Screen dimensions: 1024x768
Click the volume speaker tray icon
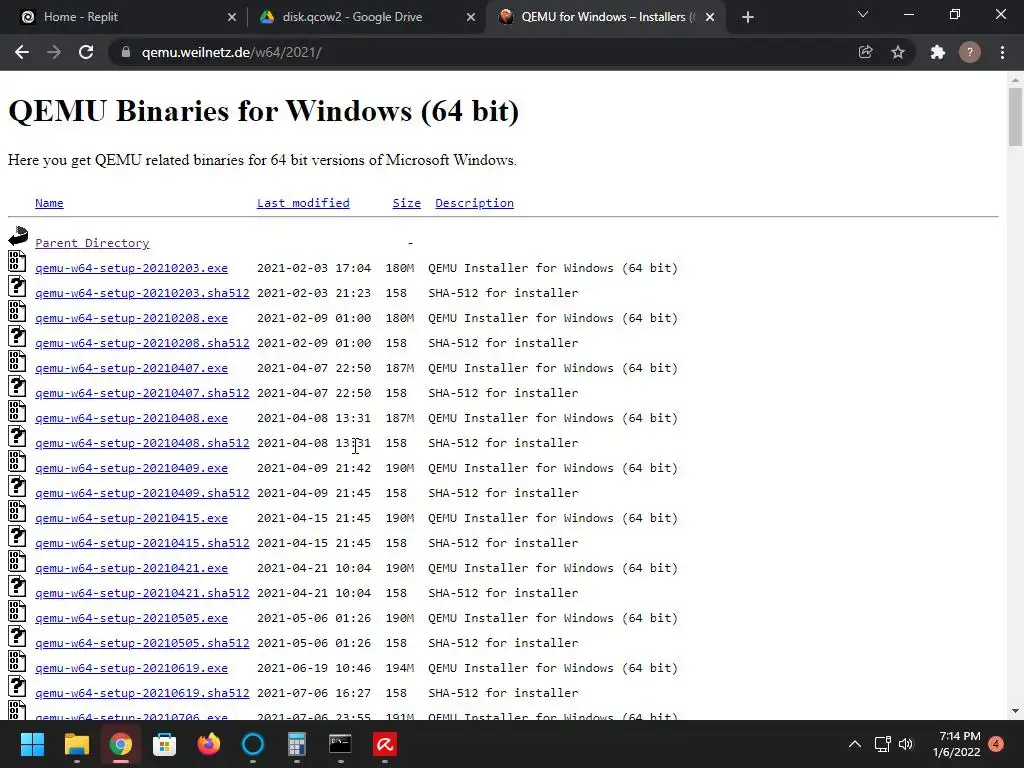pyautogui.click(x=906, y=744)
